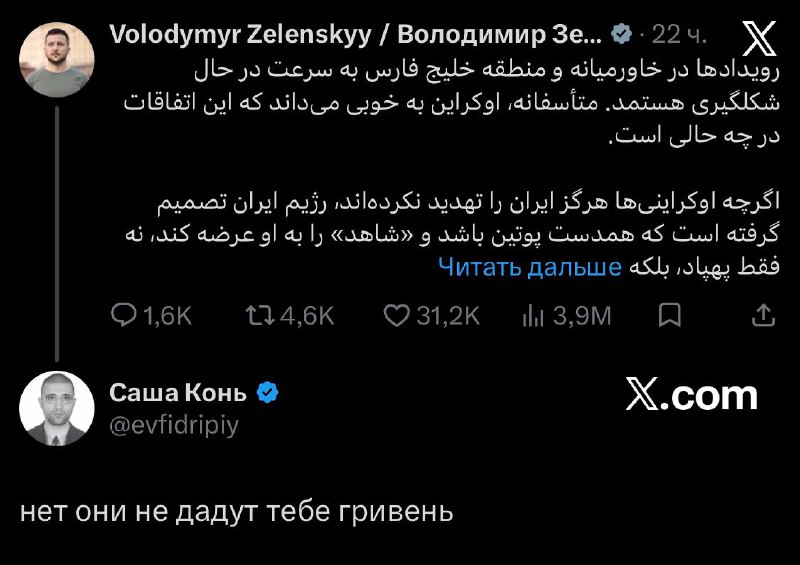Click the share arrow icon
The image size is (800, 565).
click(762, 316)
